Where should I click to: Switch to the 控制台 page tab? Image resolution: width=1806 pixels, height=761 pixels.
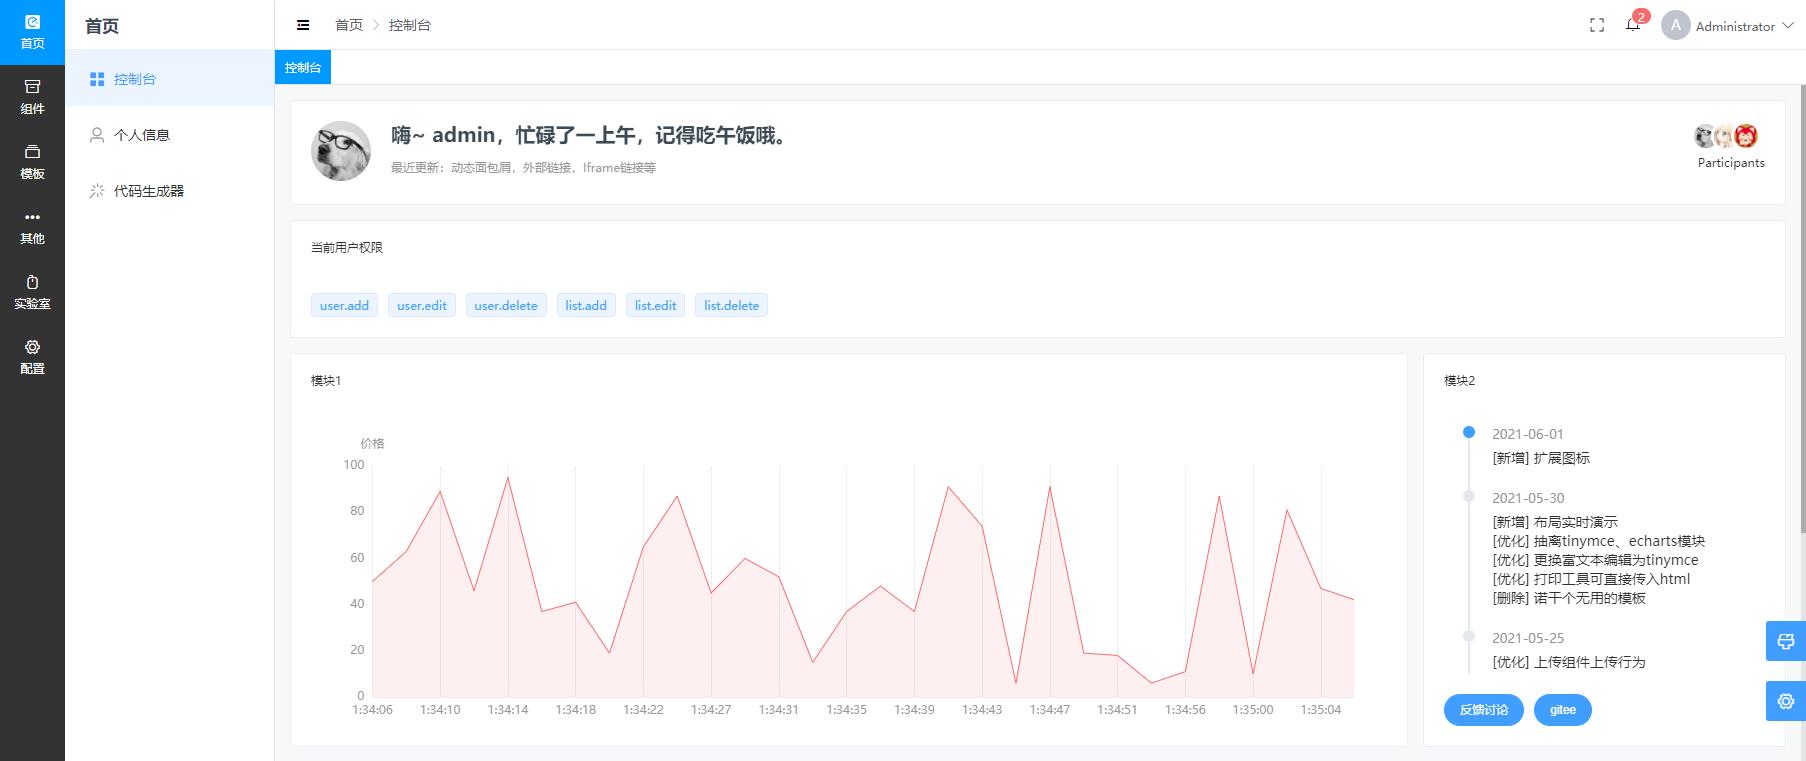point(303,67)
